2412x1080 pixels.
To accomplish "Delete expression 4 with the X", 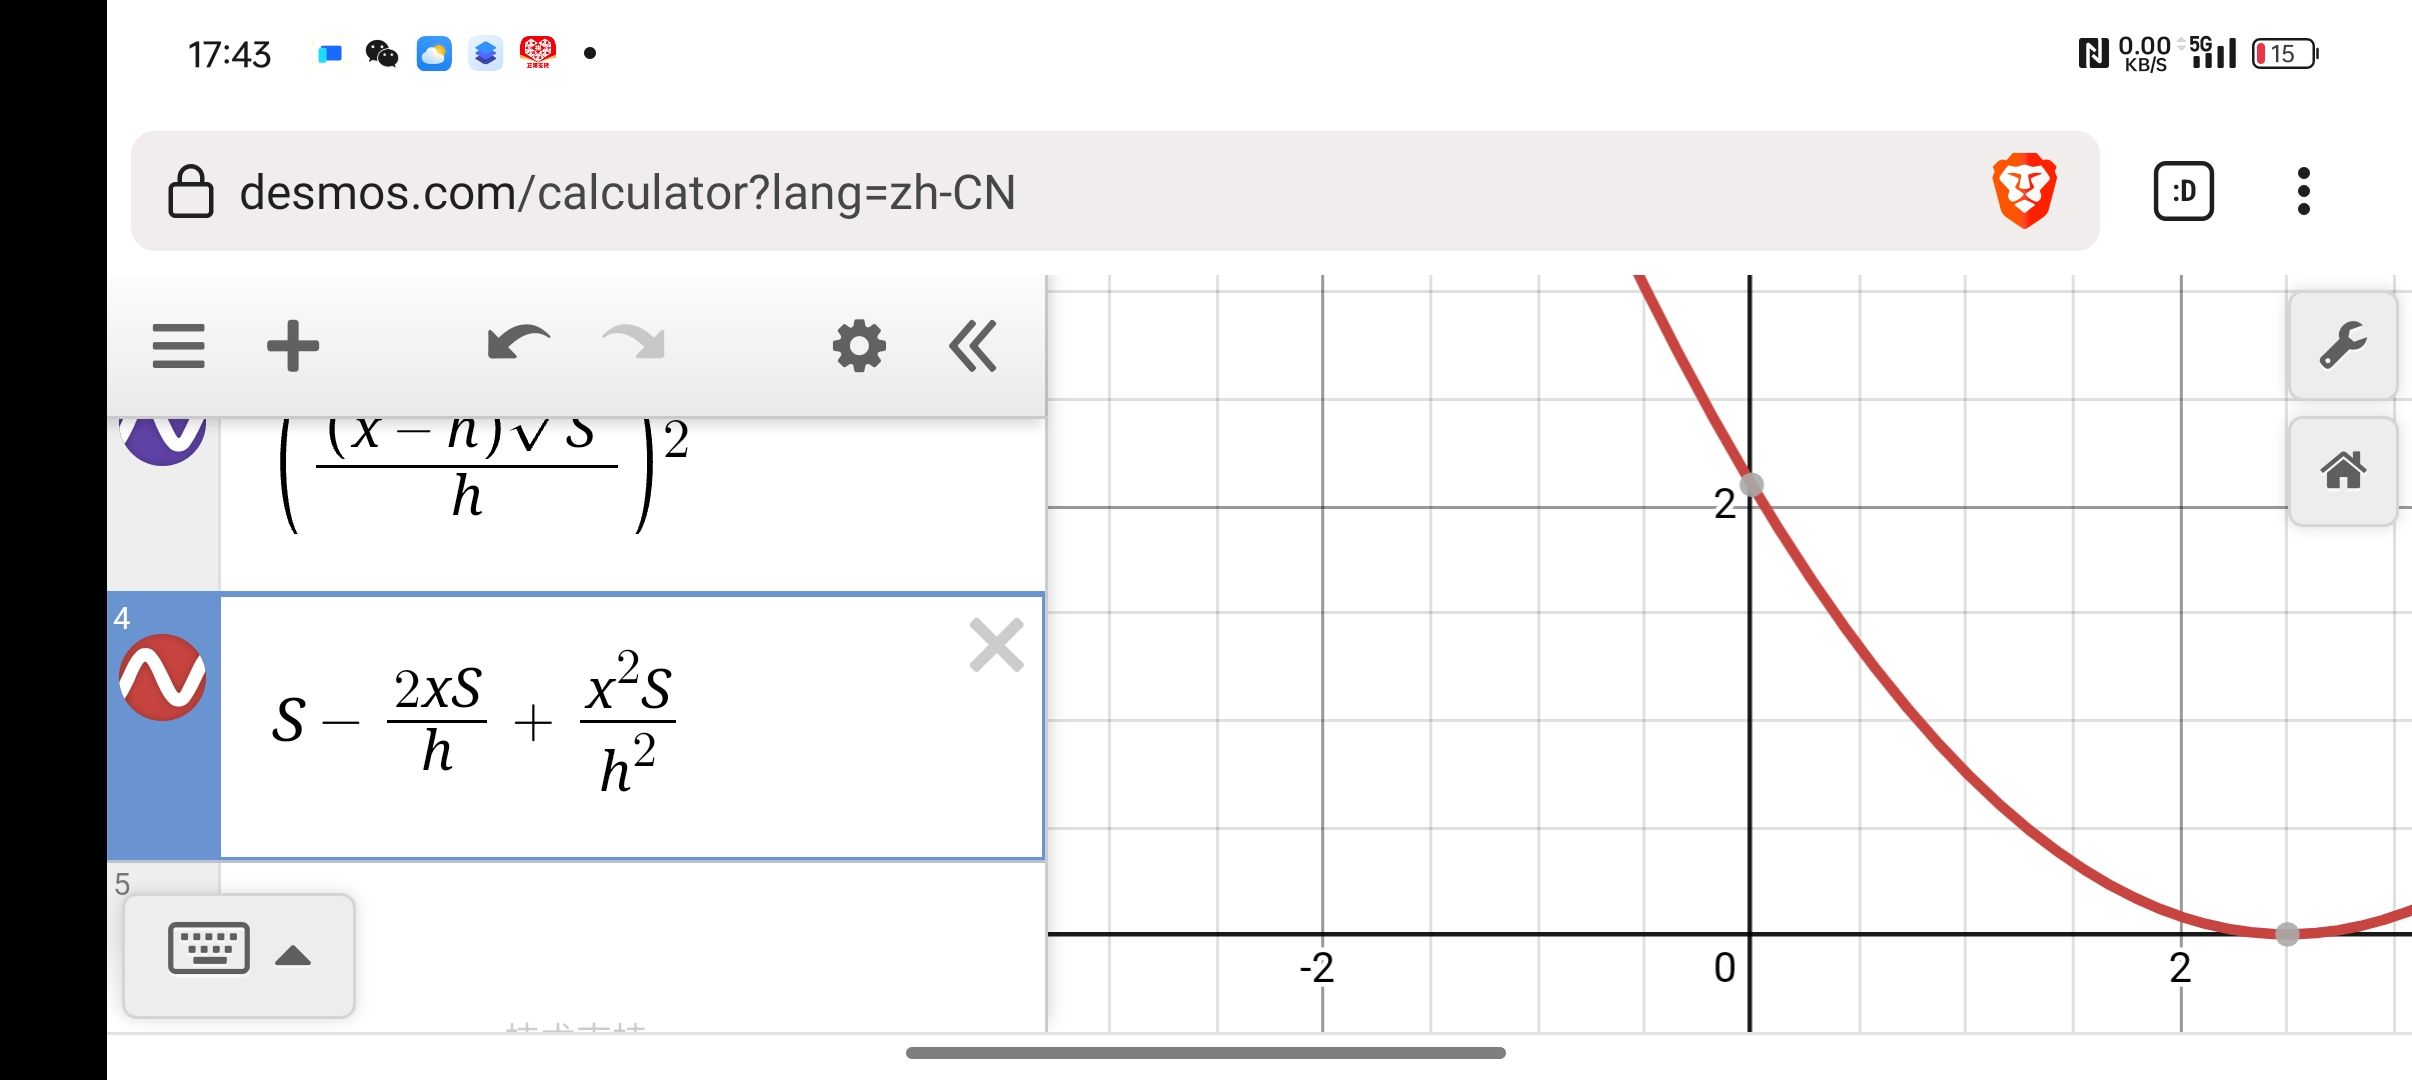I will click(x=996, y=645).
